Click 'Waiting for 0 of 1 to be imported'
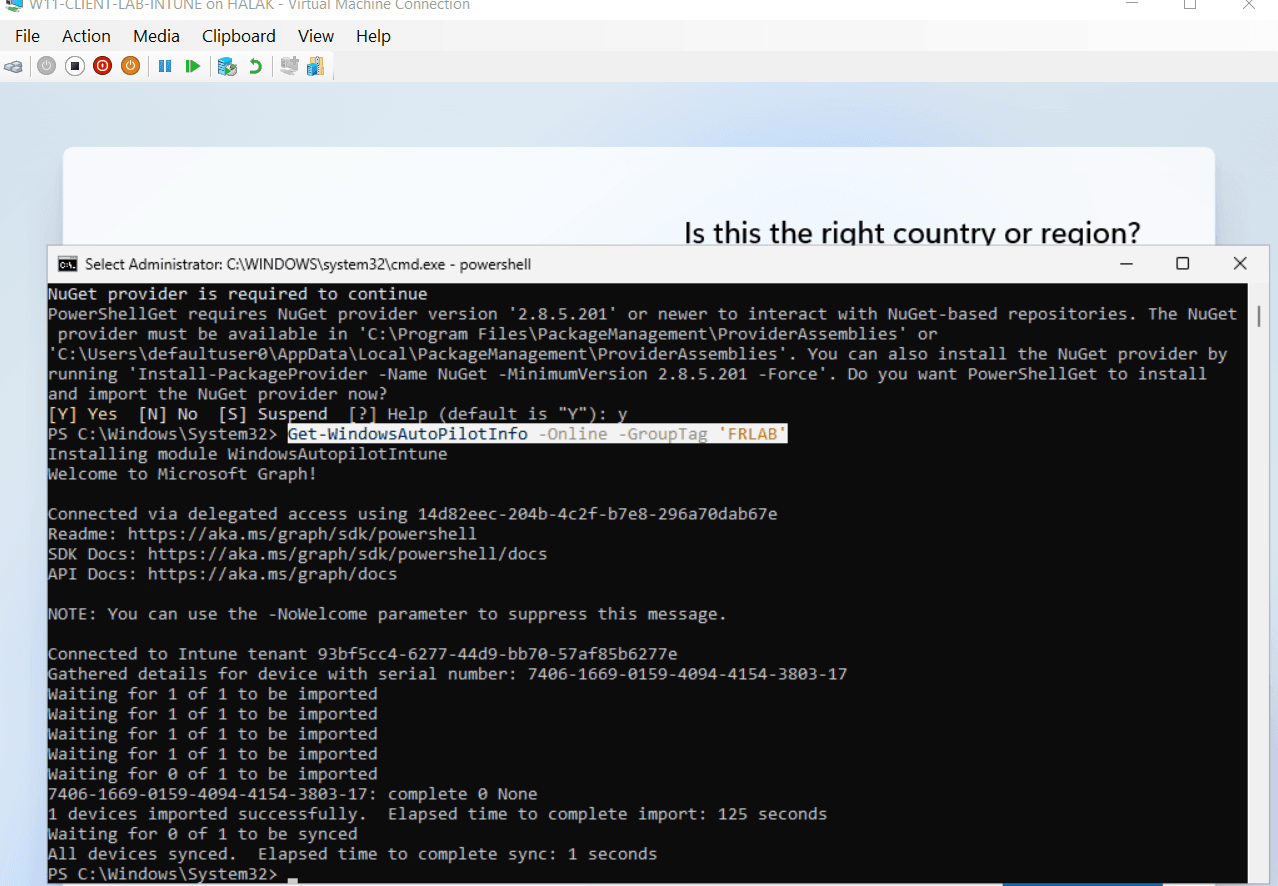The image size is (1278, 886). pos(212,774)
